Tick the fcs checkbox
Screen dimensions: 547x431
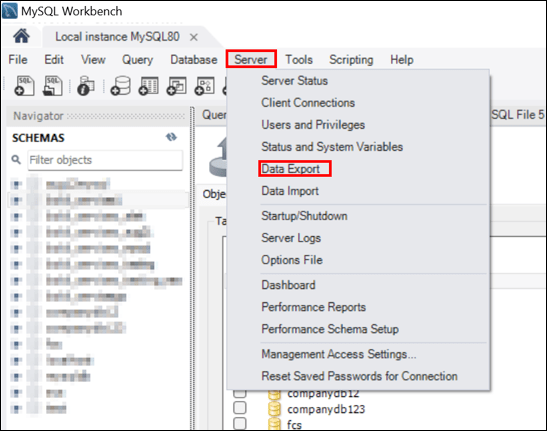240,423
